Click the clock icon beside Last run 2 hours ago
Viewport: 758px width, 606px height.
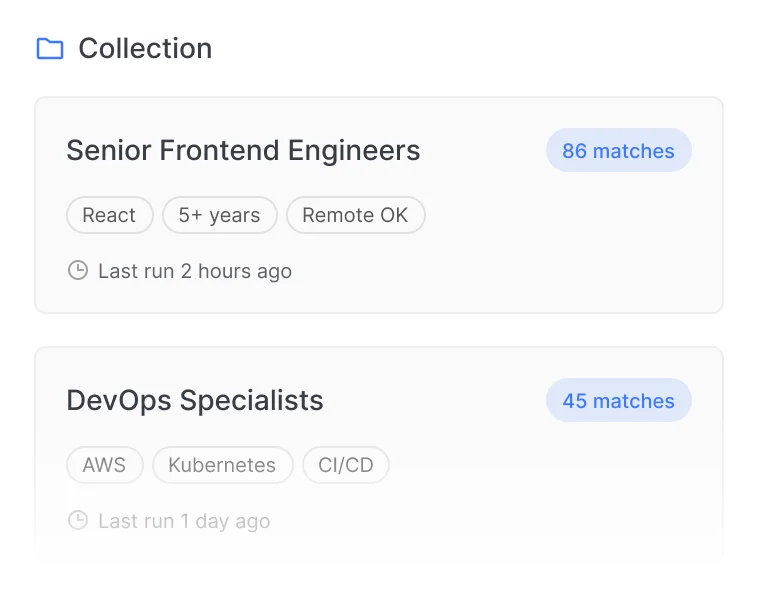(78, 270)
